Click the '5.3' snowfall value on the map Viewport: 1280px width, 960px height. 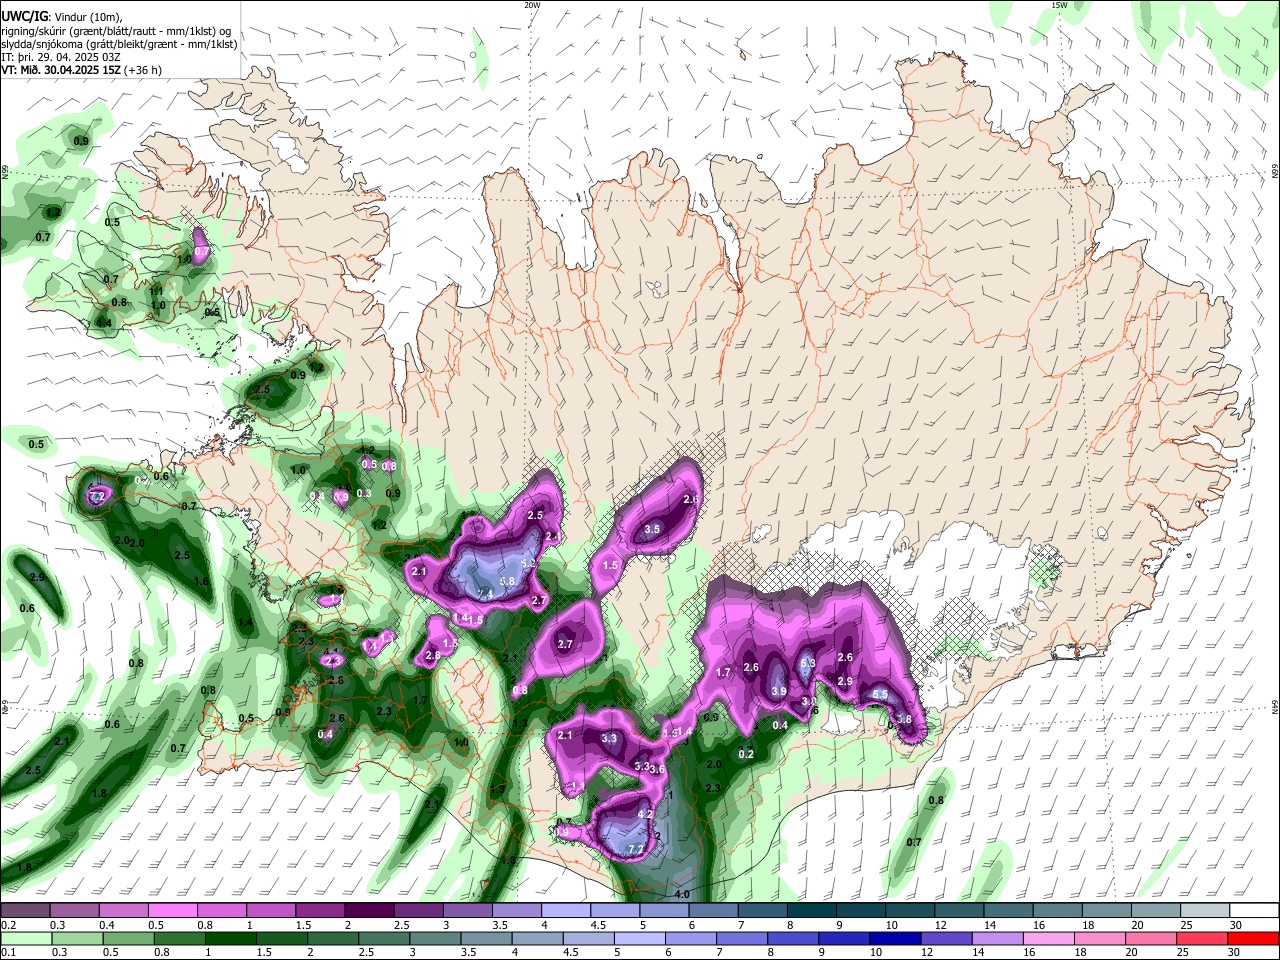click(x=809, y=664)
